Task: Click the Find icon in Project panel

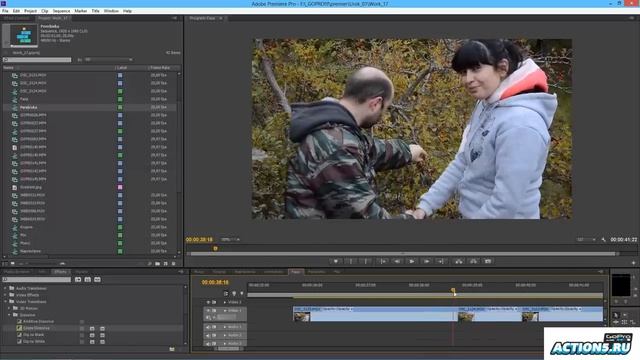Action: tap(149, 264)
